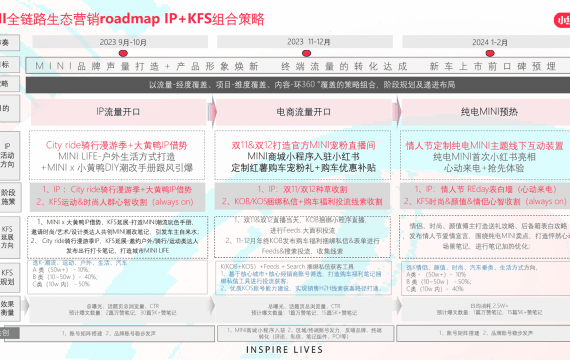Select the 2024 1-2月 timeline header

tap(486, 42)
